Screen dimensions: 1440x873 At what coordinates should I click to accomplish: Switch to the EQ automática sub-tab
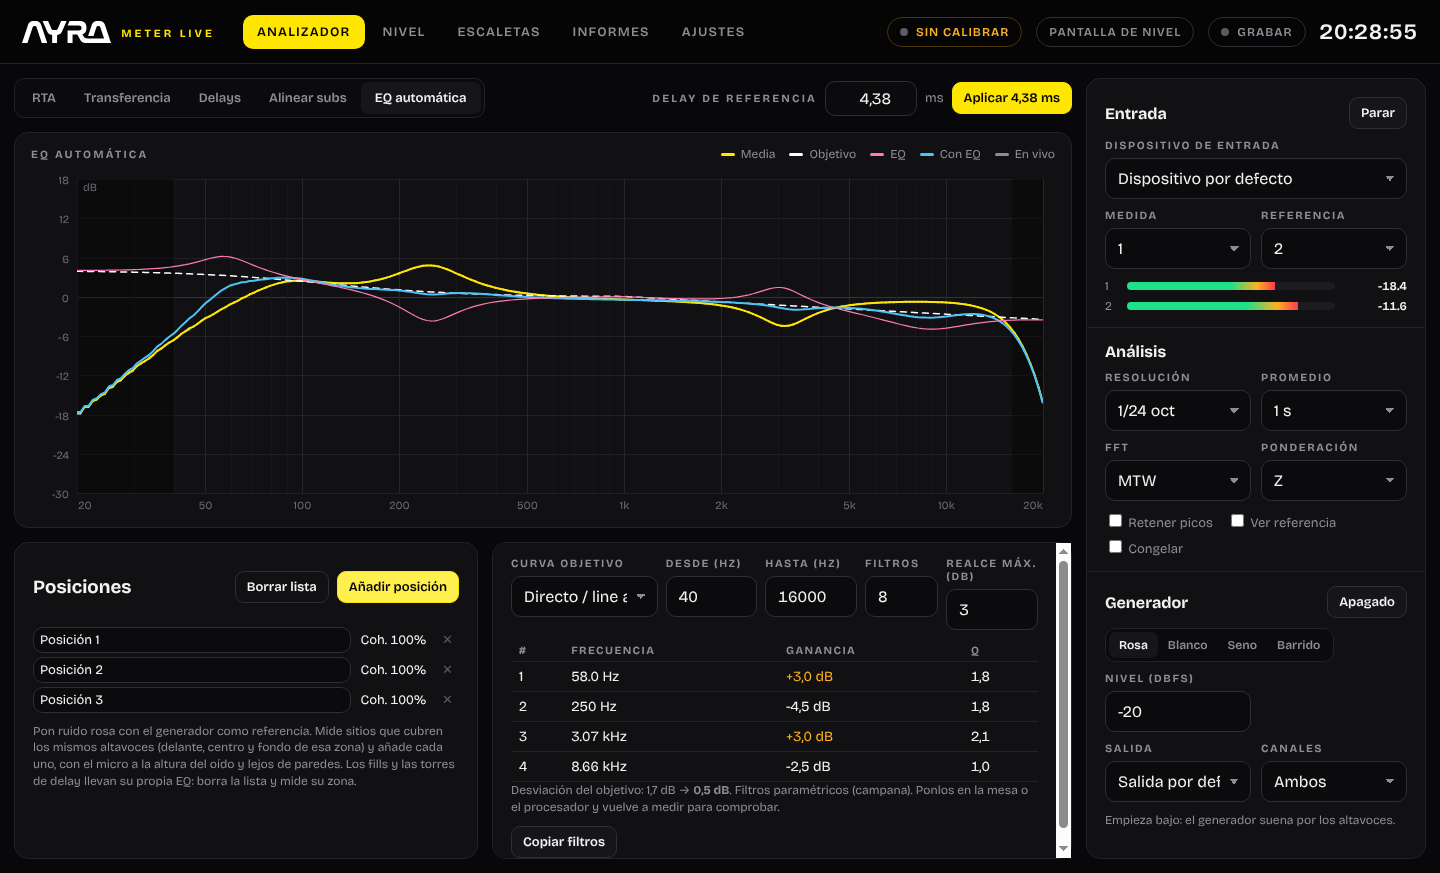(x=420, y=98)
